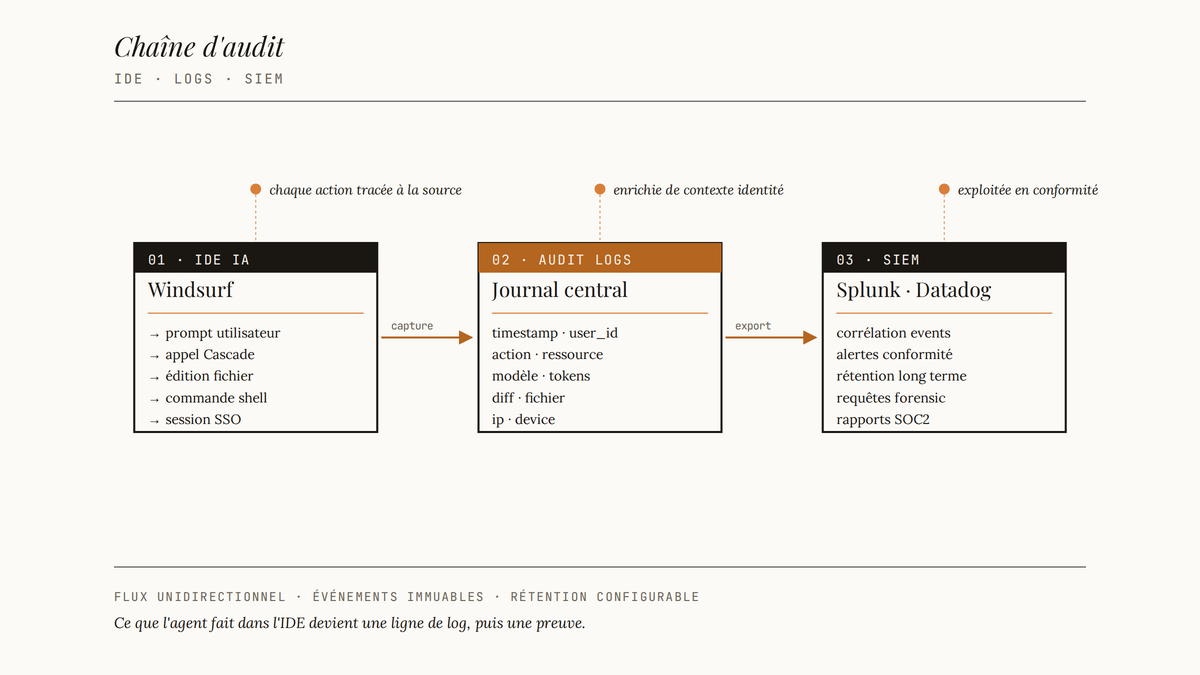
Task: Click the 'requêtes forensic' line
Action: (x=891, y=398)
